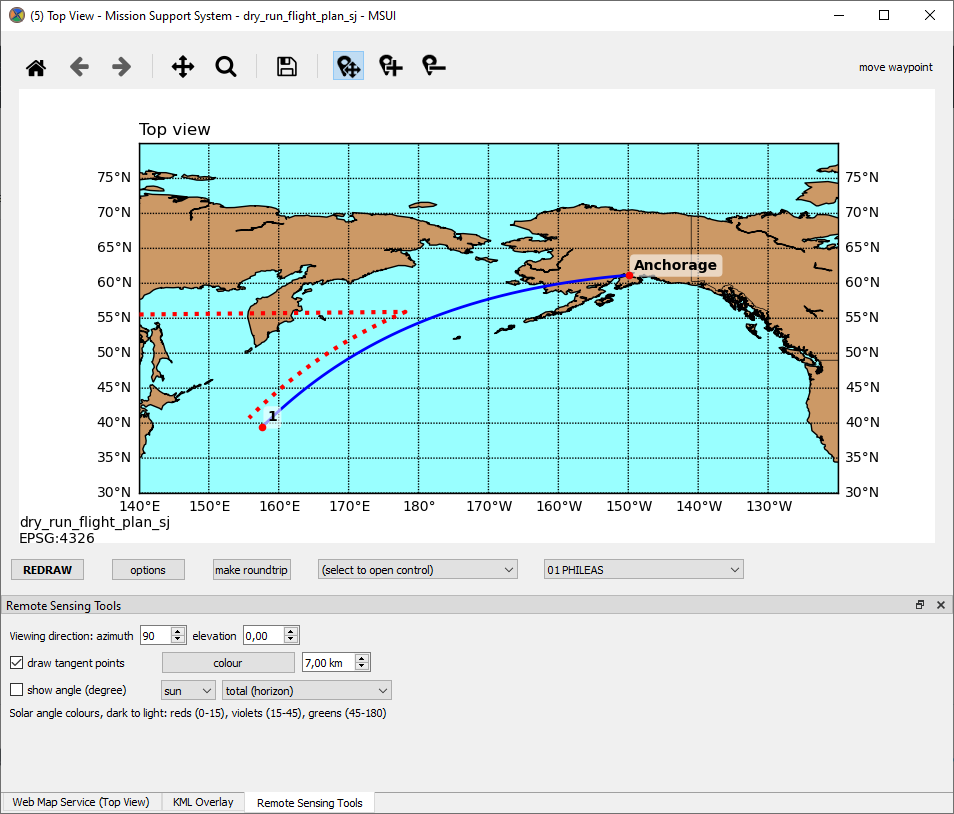Select the insert waypoint tool
Viewport: 954px width, 814px height.
click(x=390, y=66)
